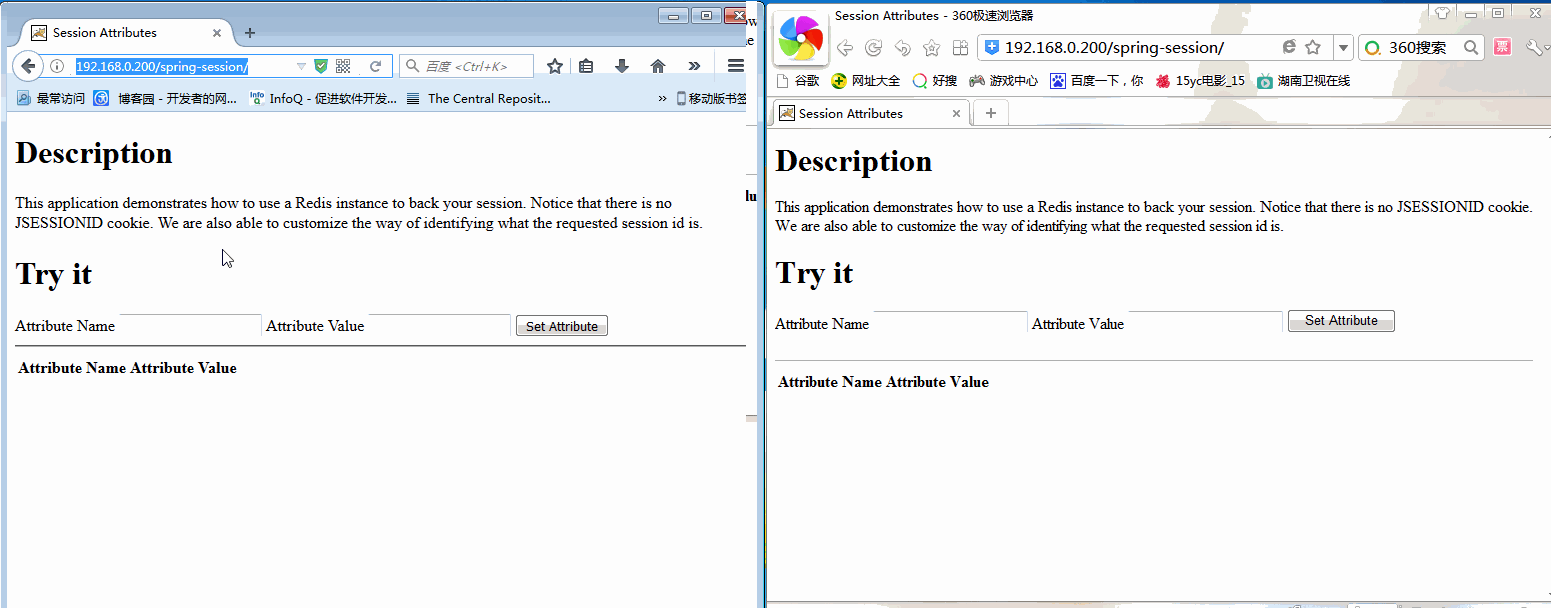Open 360 browser wrench settings menu
Image resolution: width=1551 pixels, height=608 pixels.
pos(1535,47)
